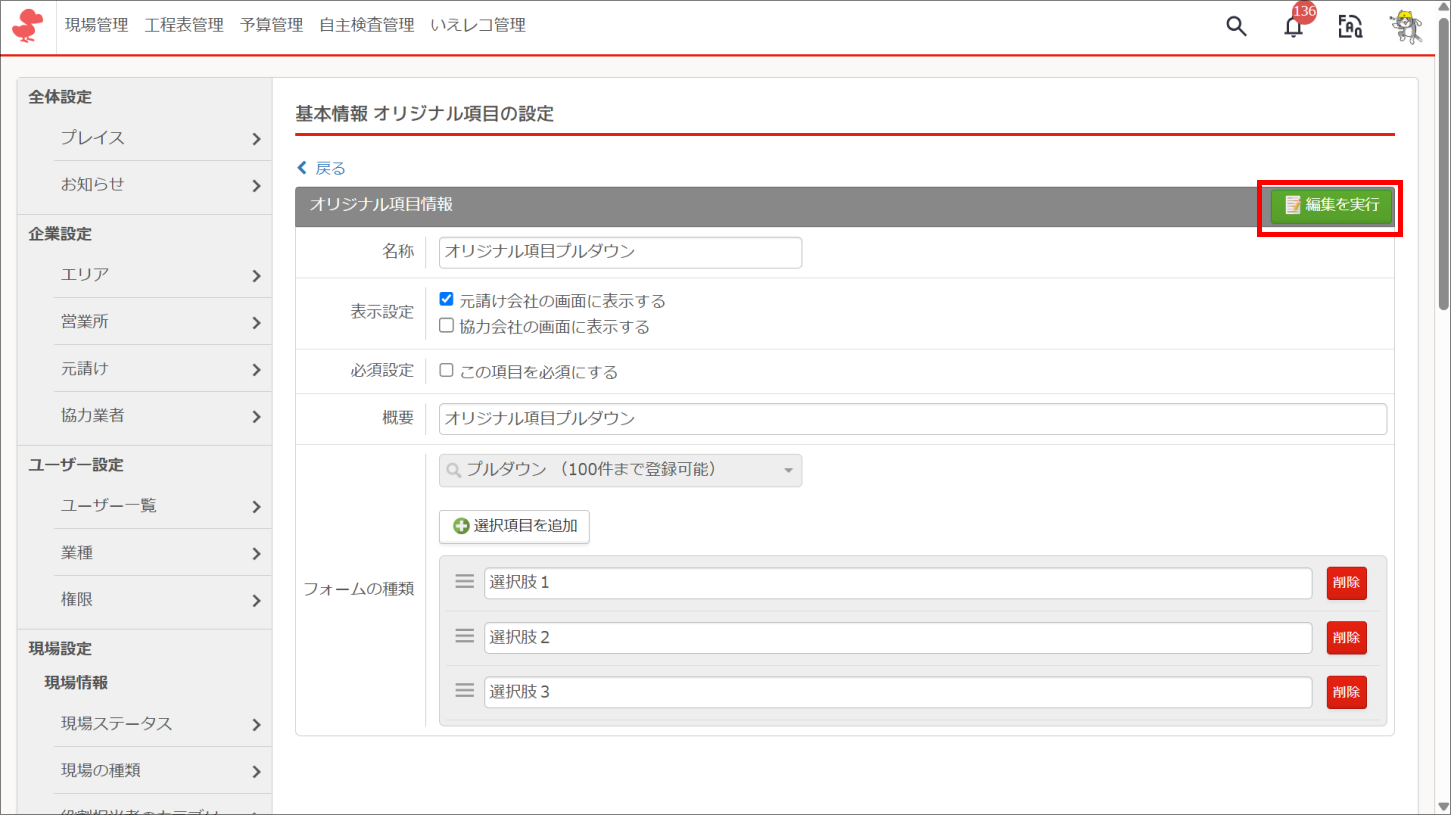
Task: Open the notifications bell icon
Action: tap(1293, 27)
